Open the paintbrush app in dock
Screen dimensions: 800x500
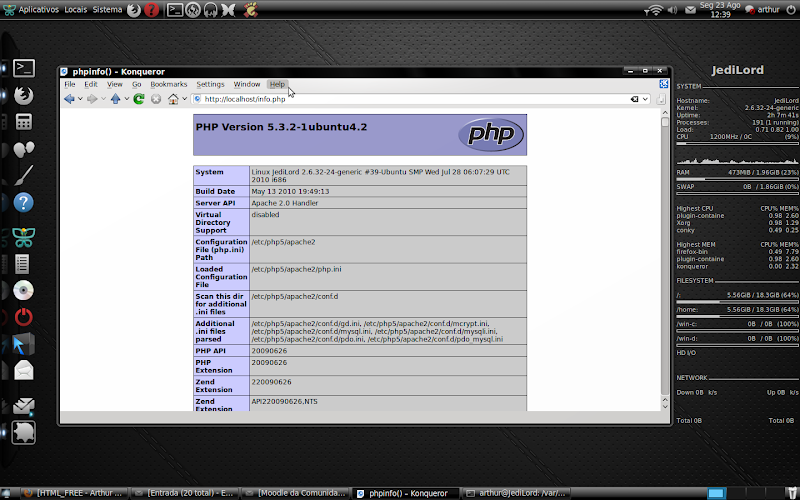23,176
